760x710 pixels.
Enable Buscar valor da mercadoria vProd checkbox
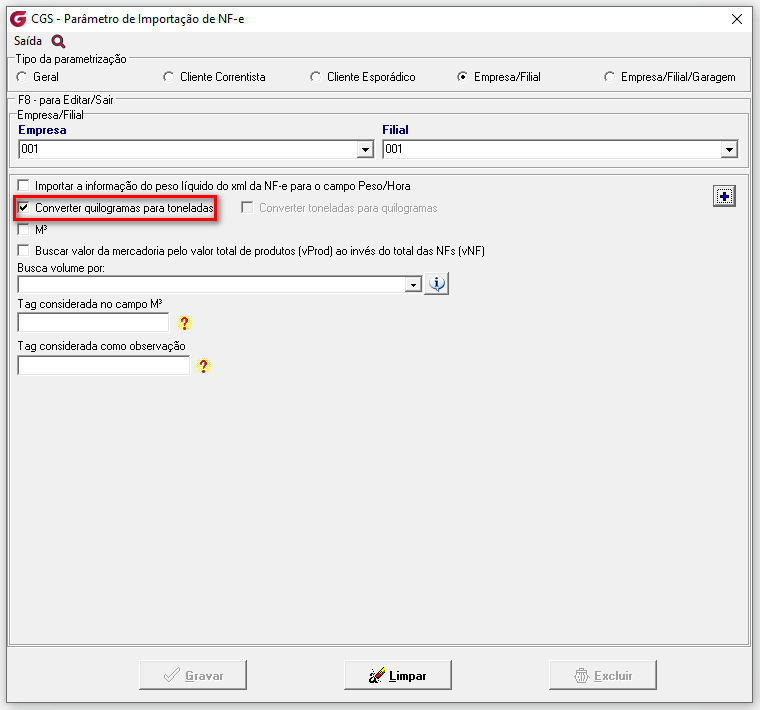pyautogui.click(x=23, y=251)
